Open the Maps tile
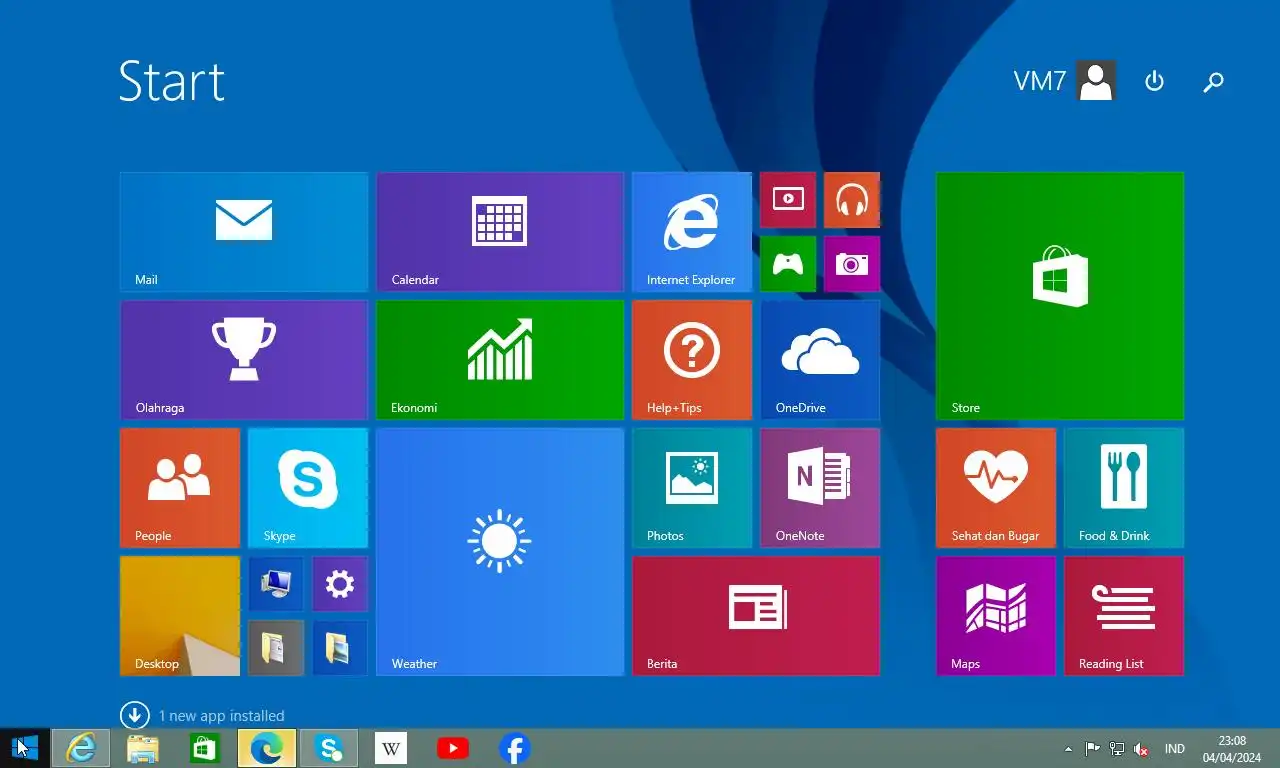This screenshot has width=1280, height=768. pos(996,616)
